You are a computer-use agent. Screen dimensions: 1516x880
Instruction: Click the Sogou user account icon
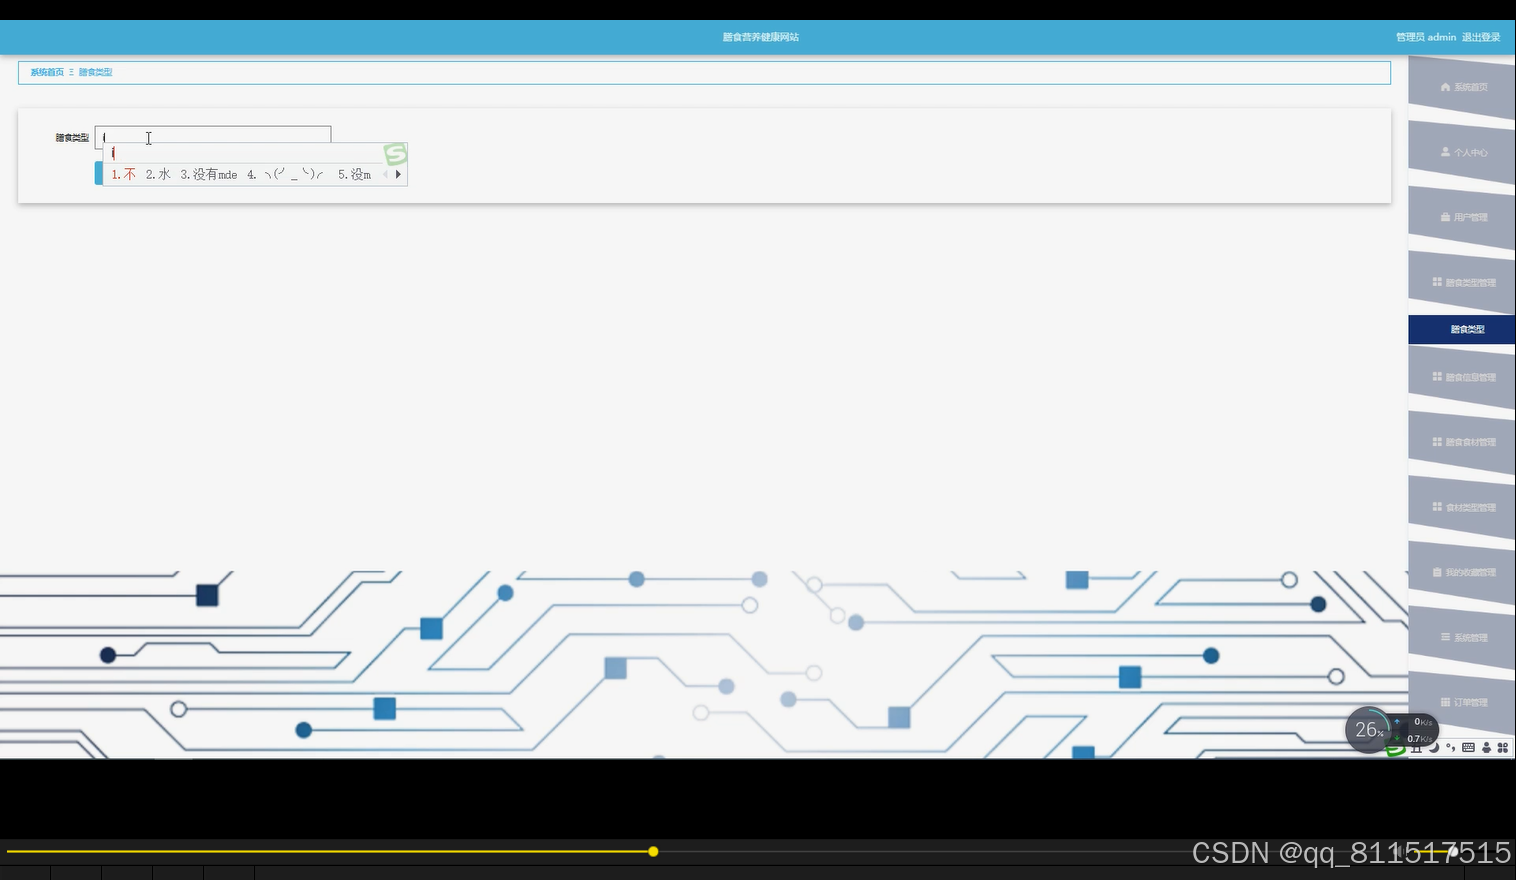[x=1486, y=747]
